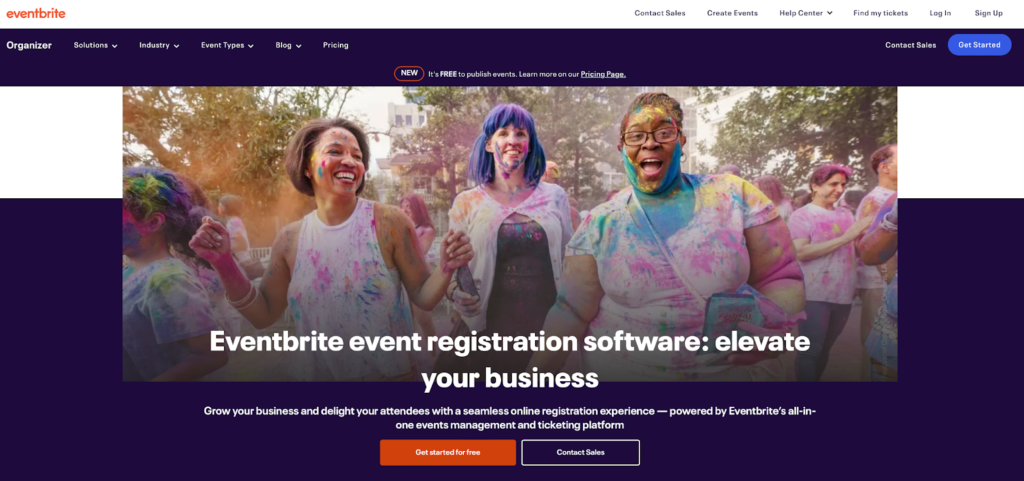Open the Blog dropdown menu
Viewport: 1024px width, 481px height.
(x=288, y=45)
